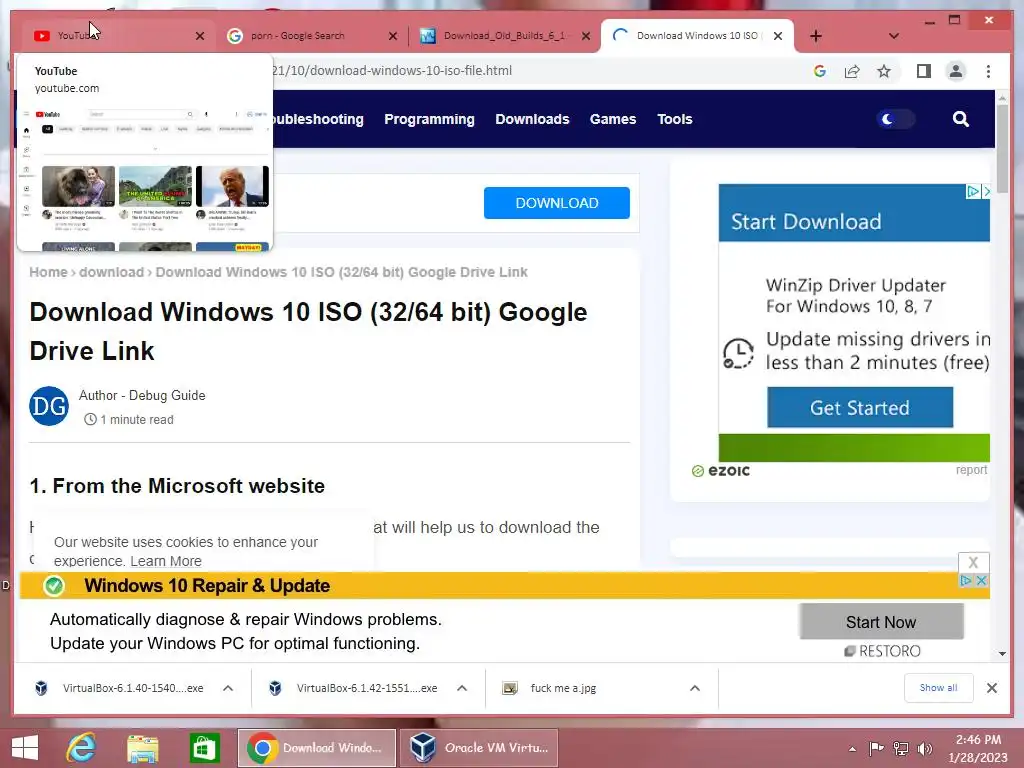Share this page using the share icon
Screen dimensions: 1024x768
852,71
